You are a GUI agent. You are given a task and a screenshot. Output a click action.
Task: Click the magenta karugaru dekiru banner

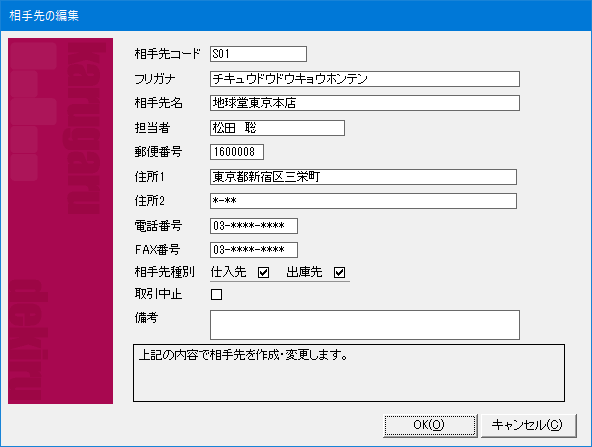60,221
